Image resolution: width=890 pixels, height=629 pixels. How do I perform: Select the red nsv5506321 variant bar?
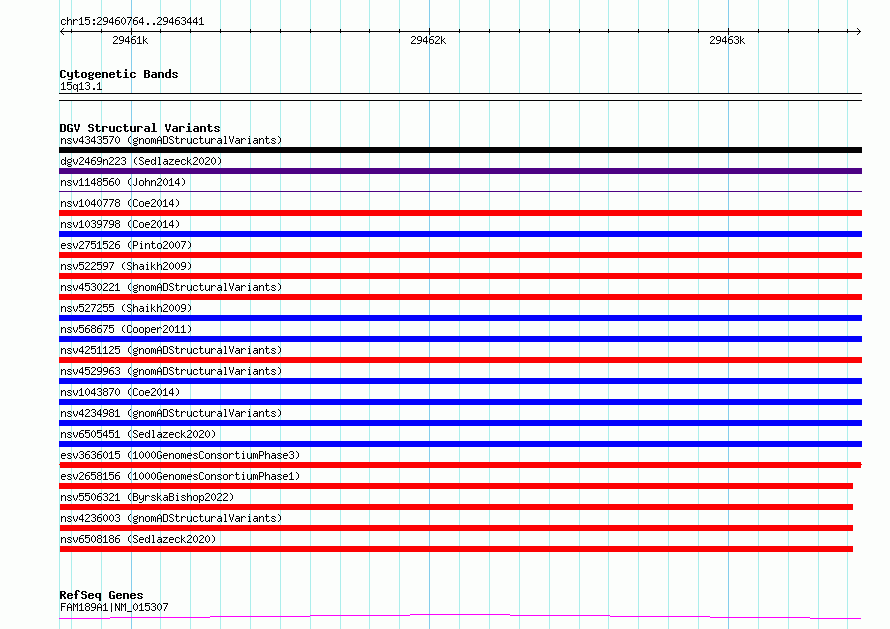456,507
